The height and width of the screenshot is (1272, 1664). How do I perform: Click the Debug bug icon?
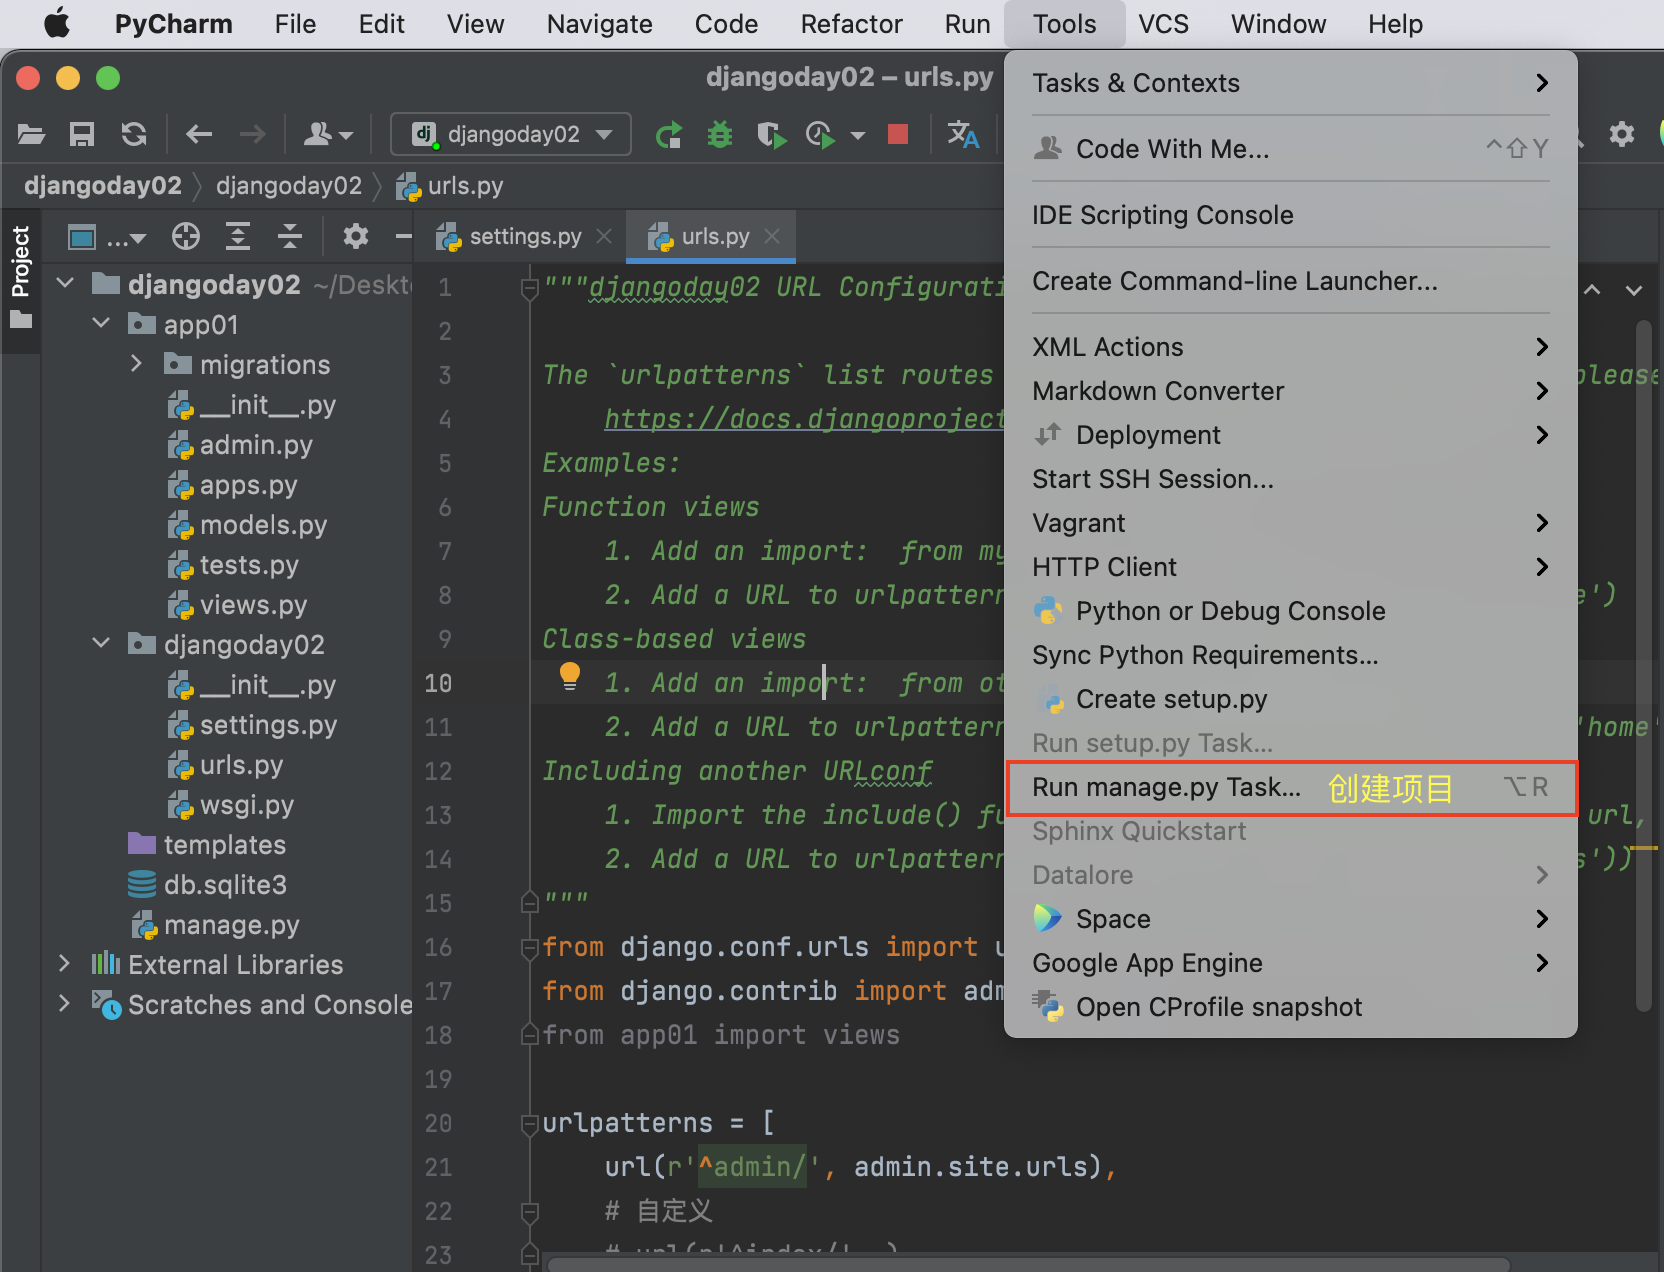(x=720, y=134)
